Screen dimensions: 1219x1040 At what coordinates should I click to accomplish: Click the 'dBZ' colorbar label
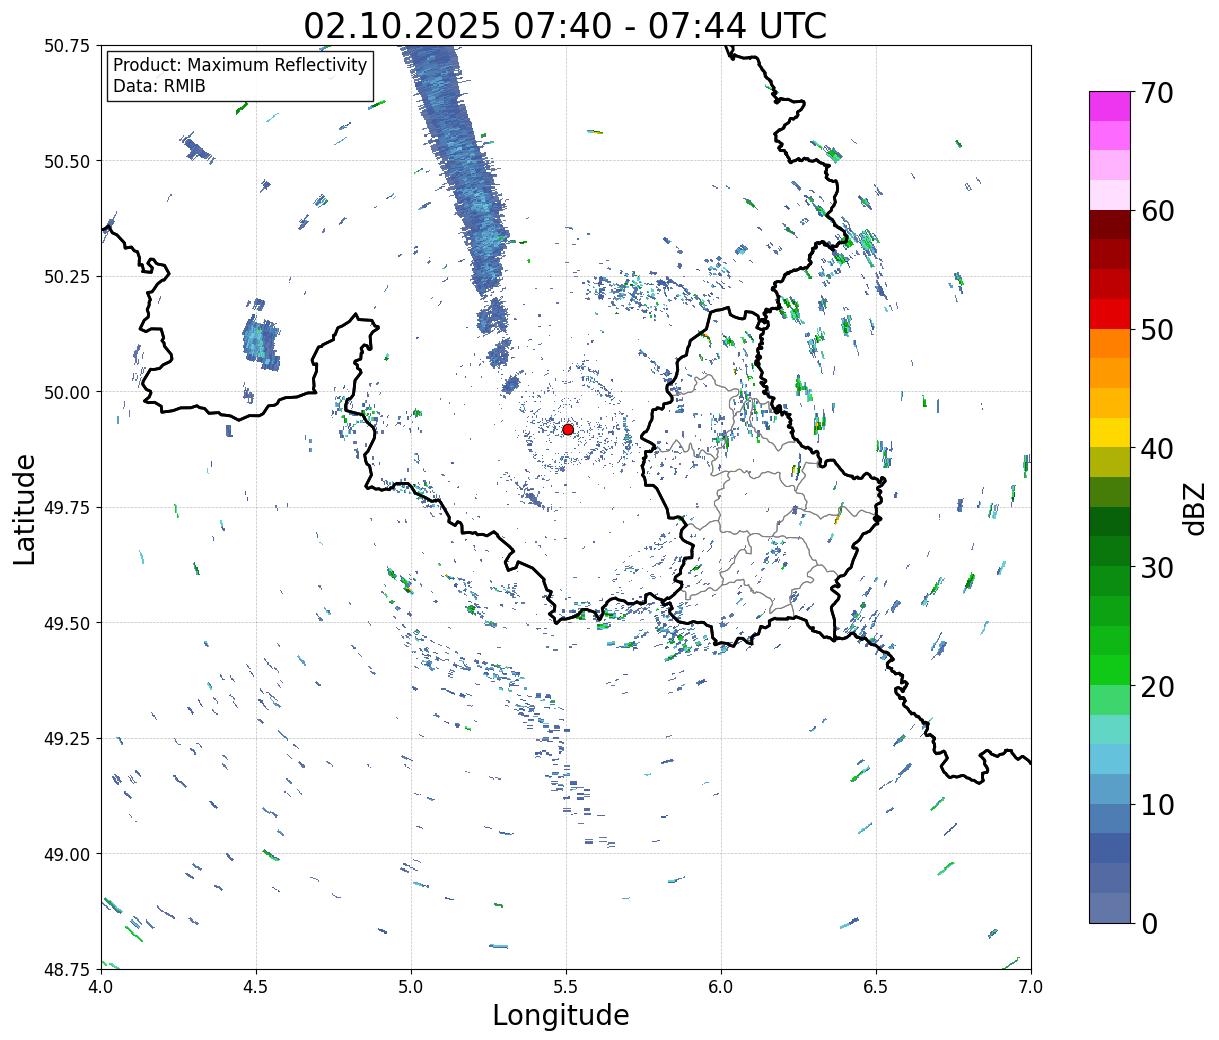1195,507
